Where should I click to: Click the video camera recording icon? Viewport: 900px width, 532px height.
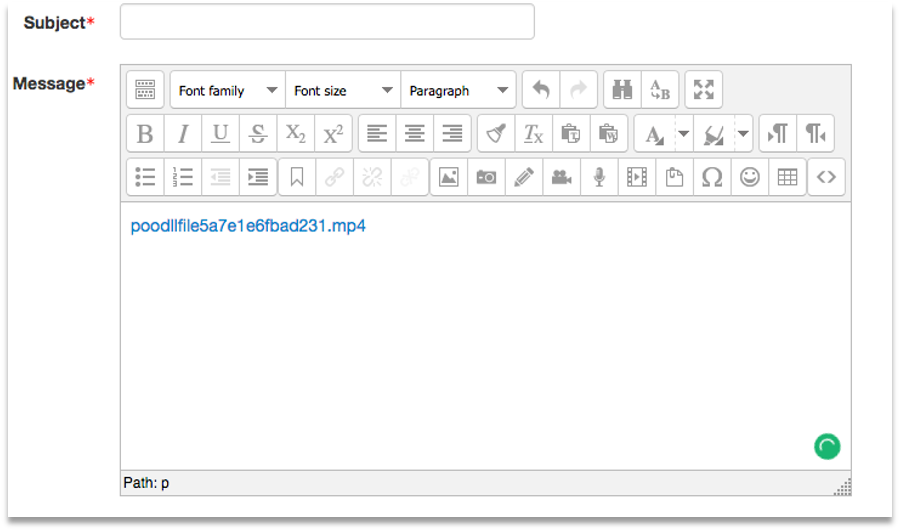[561, 177]
